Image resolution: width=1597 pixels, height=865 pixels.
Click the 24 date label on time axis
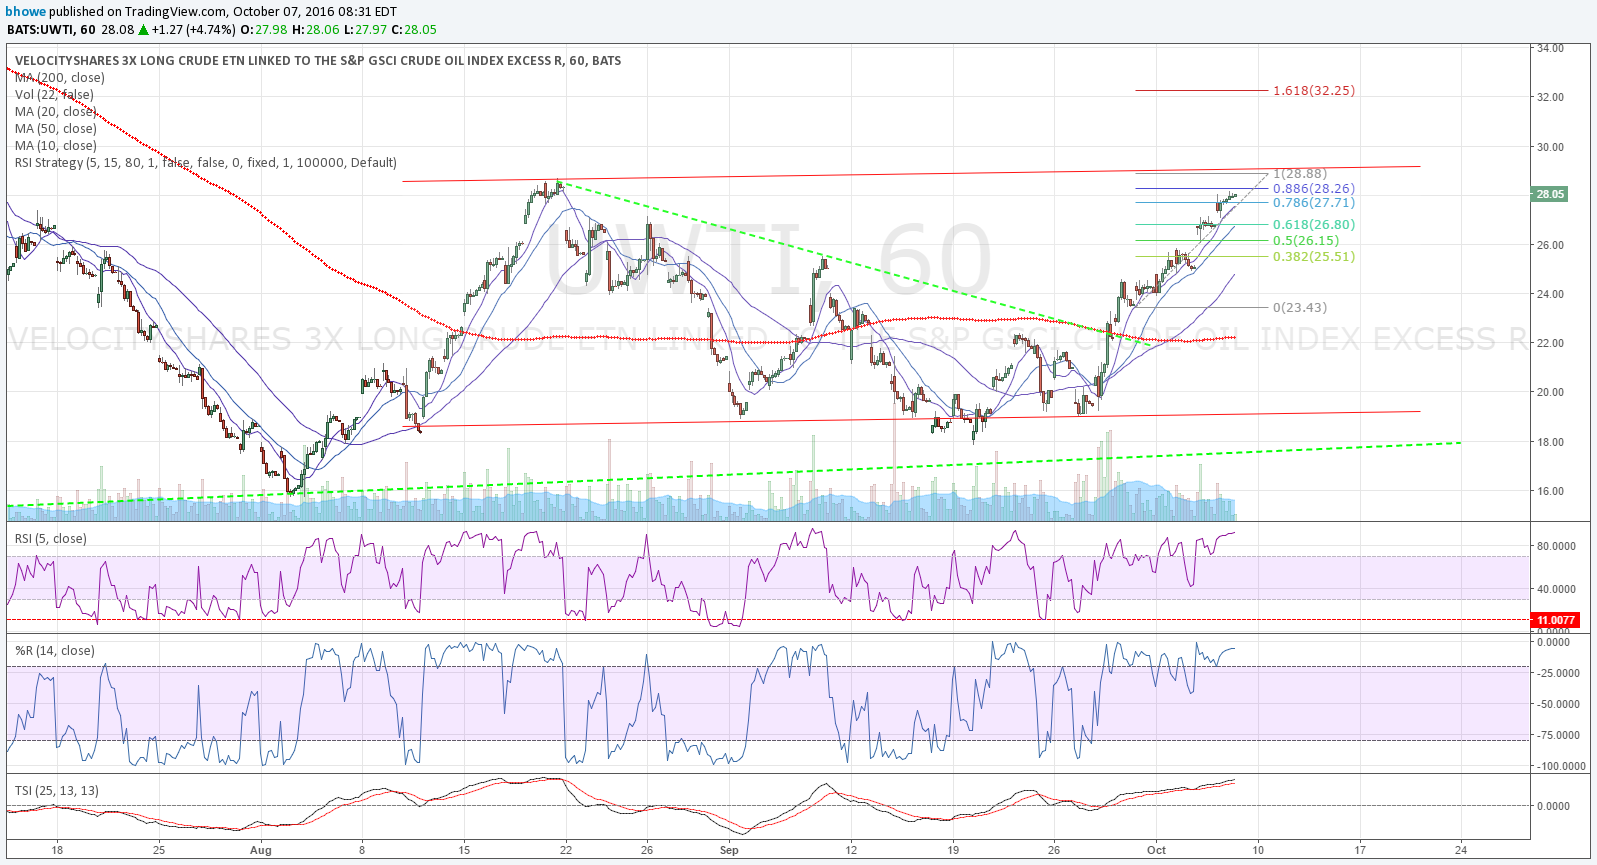pyautogui.click(x=1462, y=851)
